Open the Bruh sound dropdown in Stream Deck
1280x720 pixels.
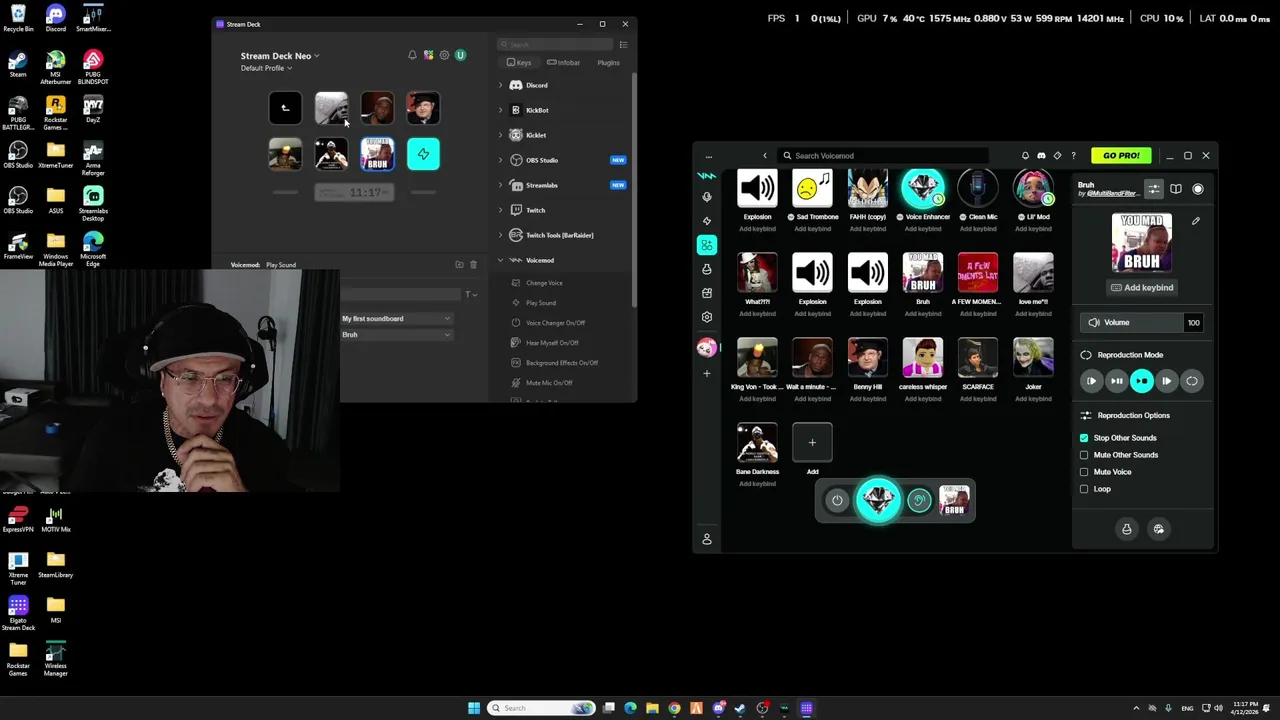tap(396, 335)
